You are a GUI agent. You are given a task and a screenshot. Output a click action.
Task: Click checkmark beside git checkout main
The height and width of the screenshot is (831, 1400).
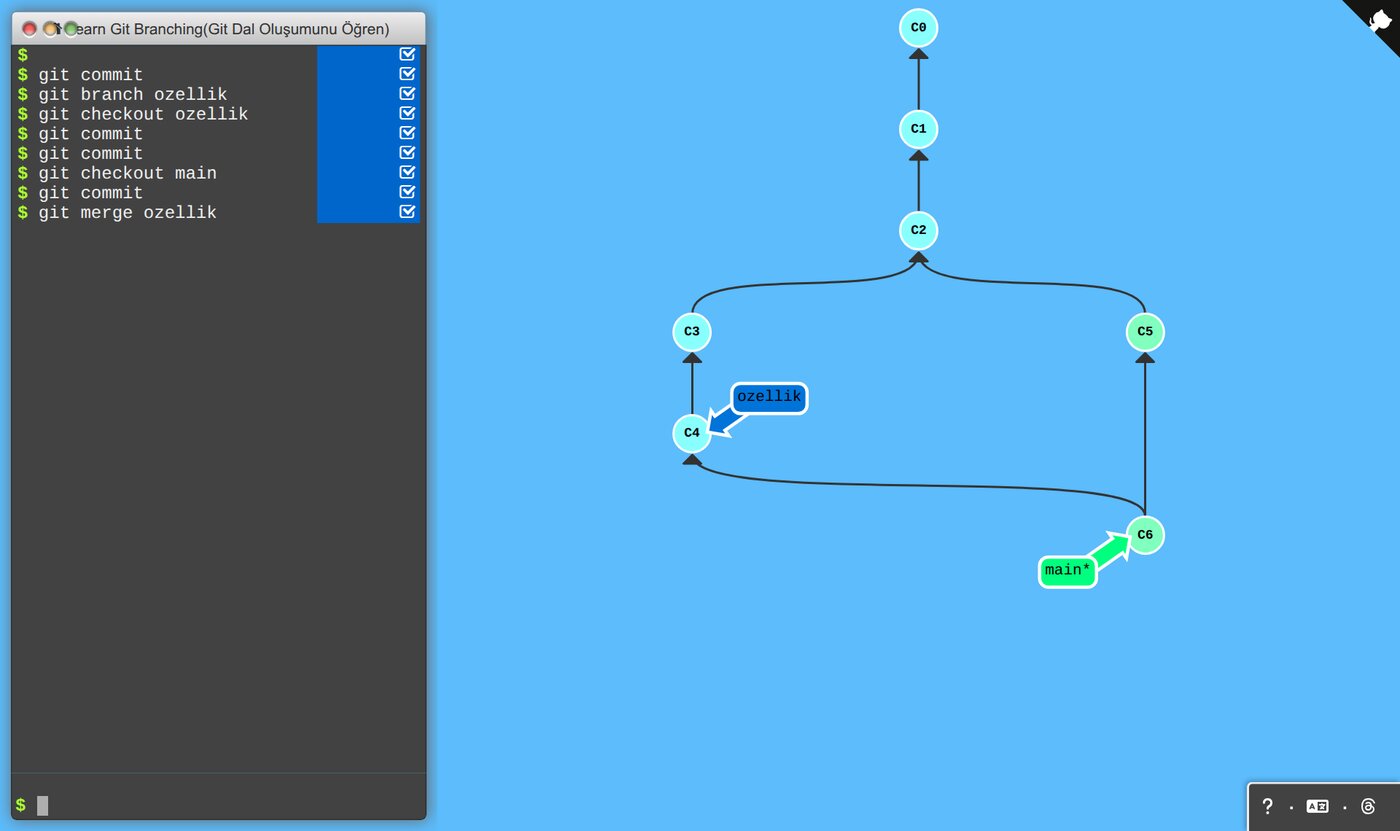click(x=407, y=172)
